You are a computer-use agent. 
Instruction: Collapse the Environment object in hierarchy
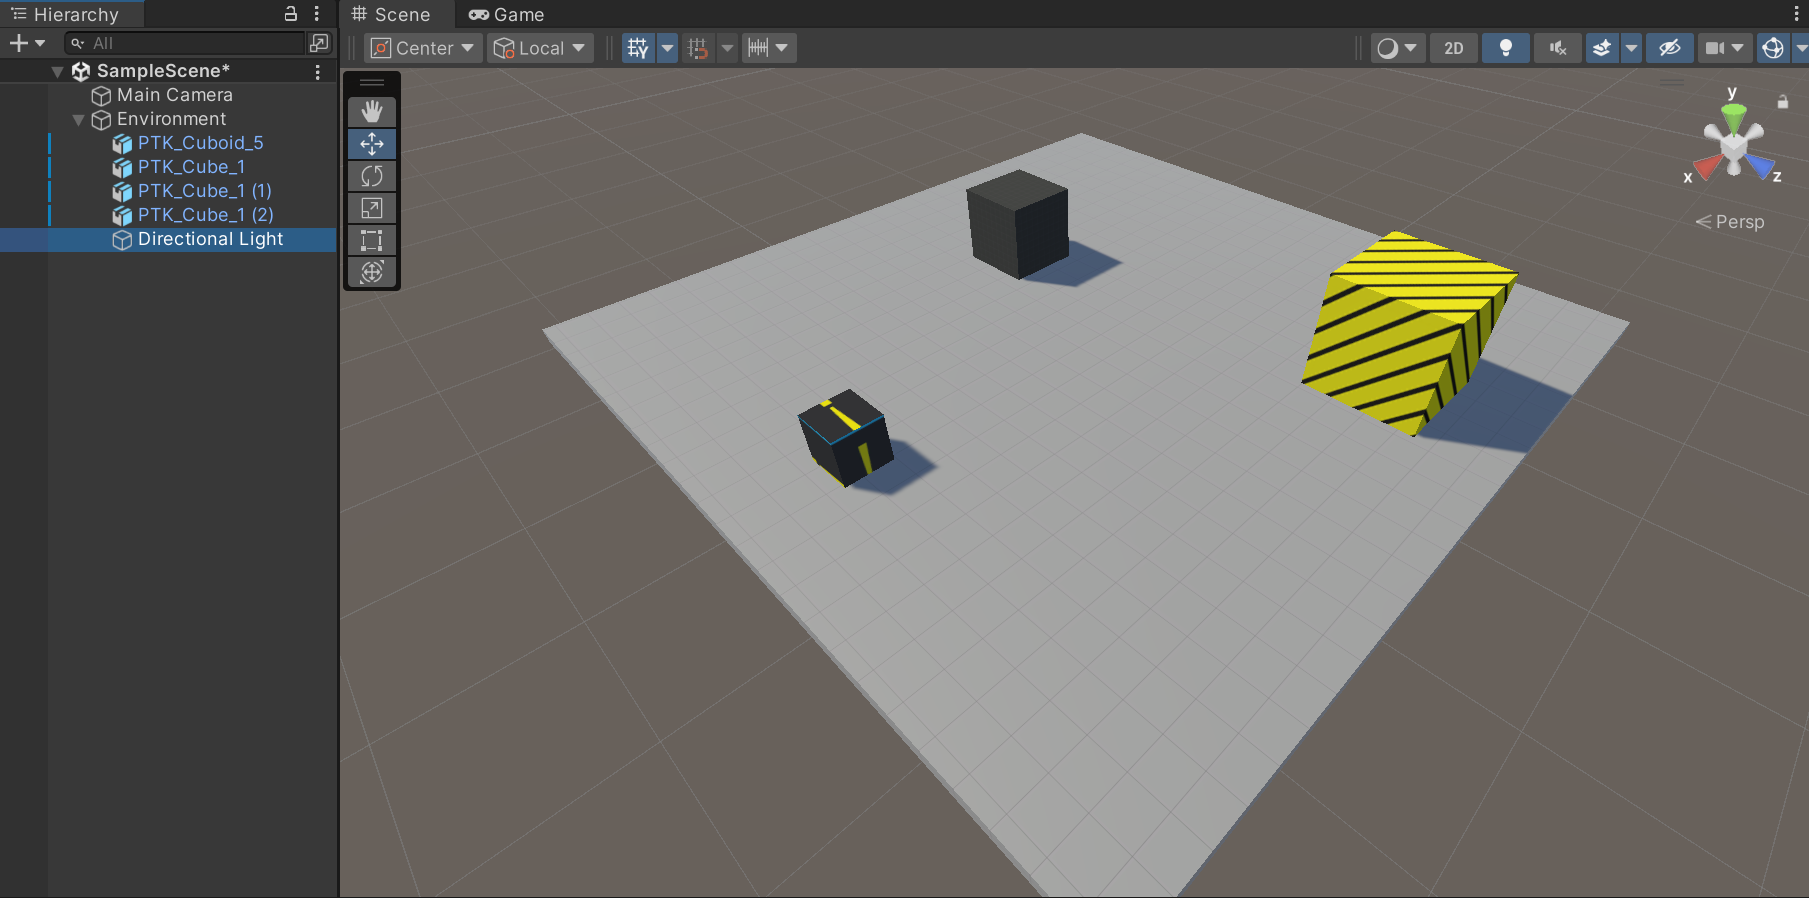78,120
